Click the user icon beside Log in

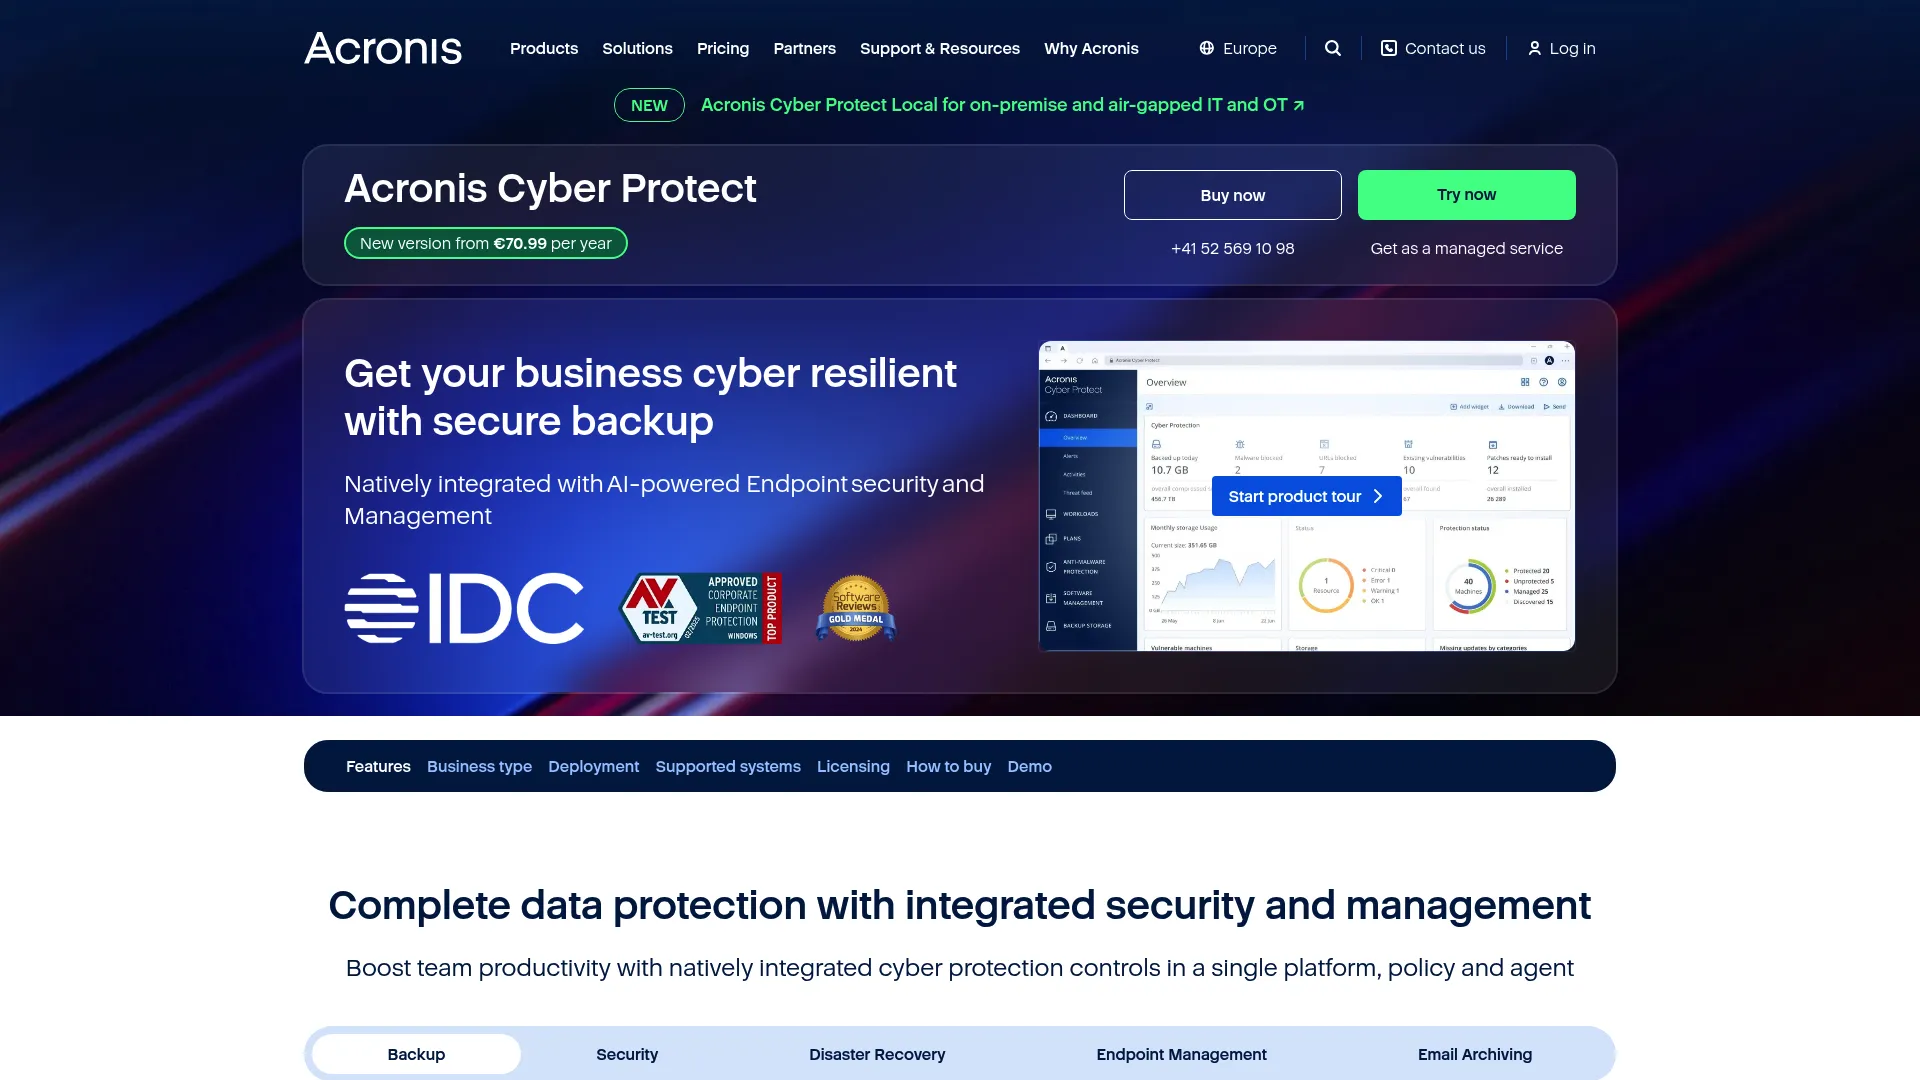[1535, 48]
